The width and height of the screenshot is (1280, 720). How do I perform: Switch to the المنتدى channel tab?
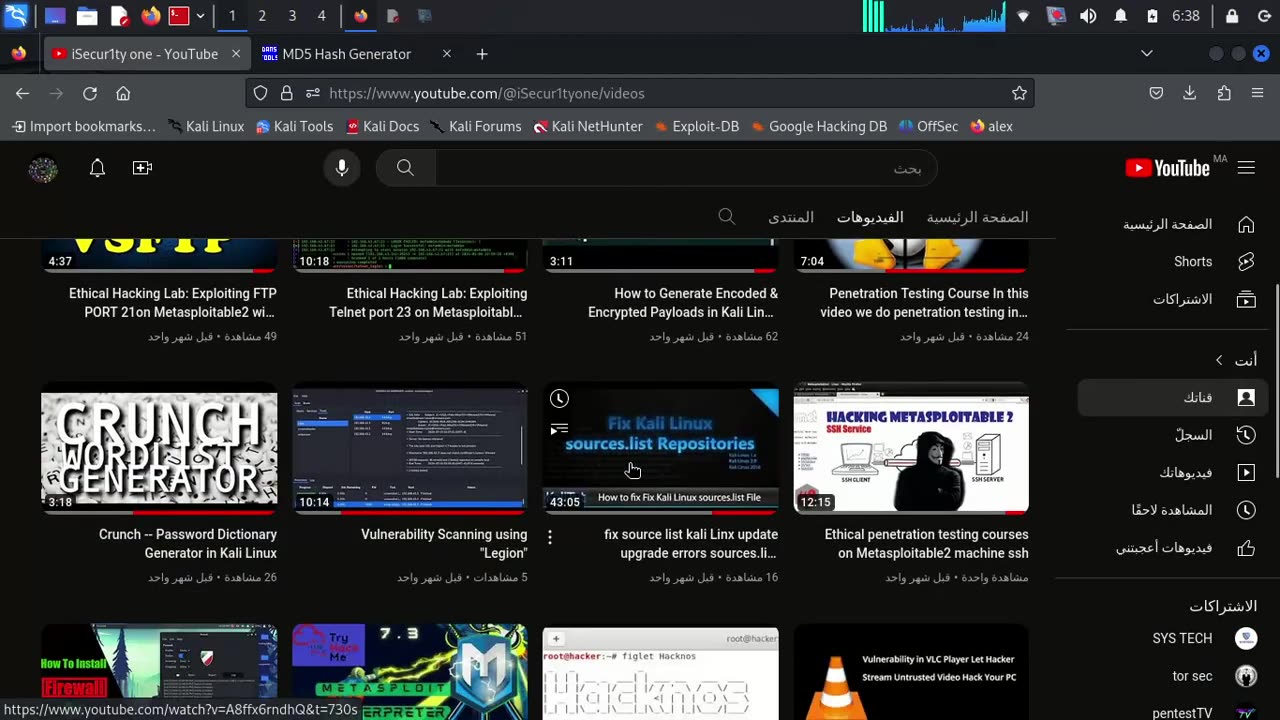(x=791, y=217)
